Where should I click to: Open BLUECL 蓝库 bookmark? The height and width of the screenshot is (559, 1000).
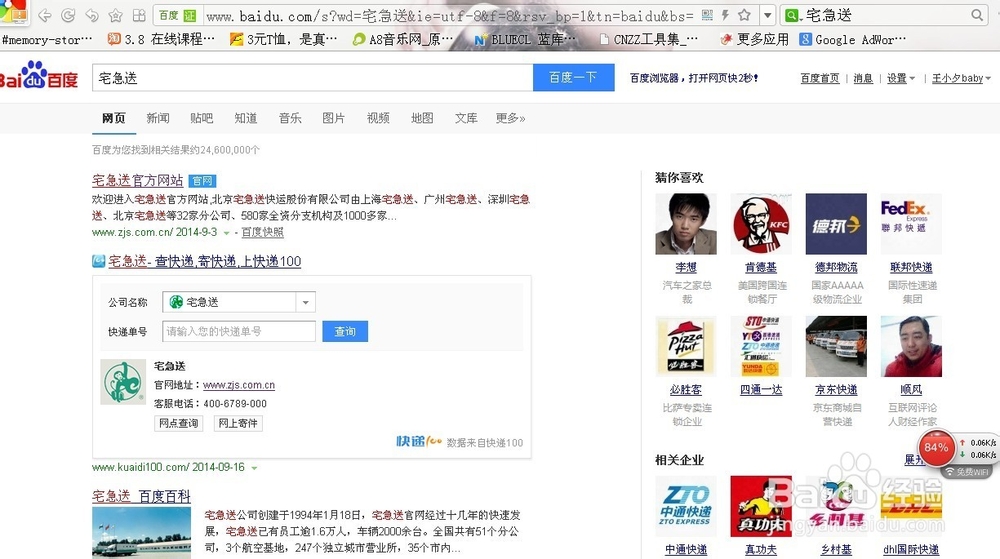coord(525,40)
